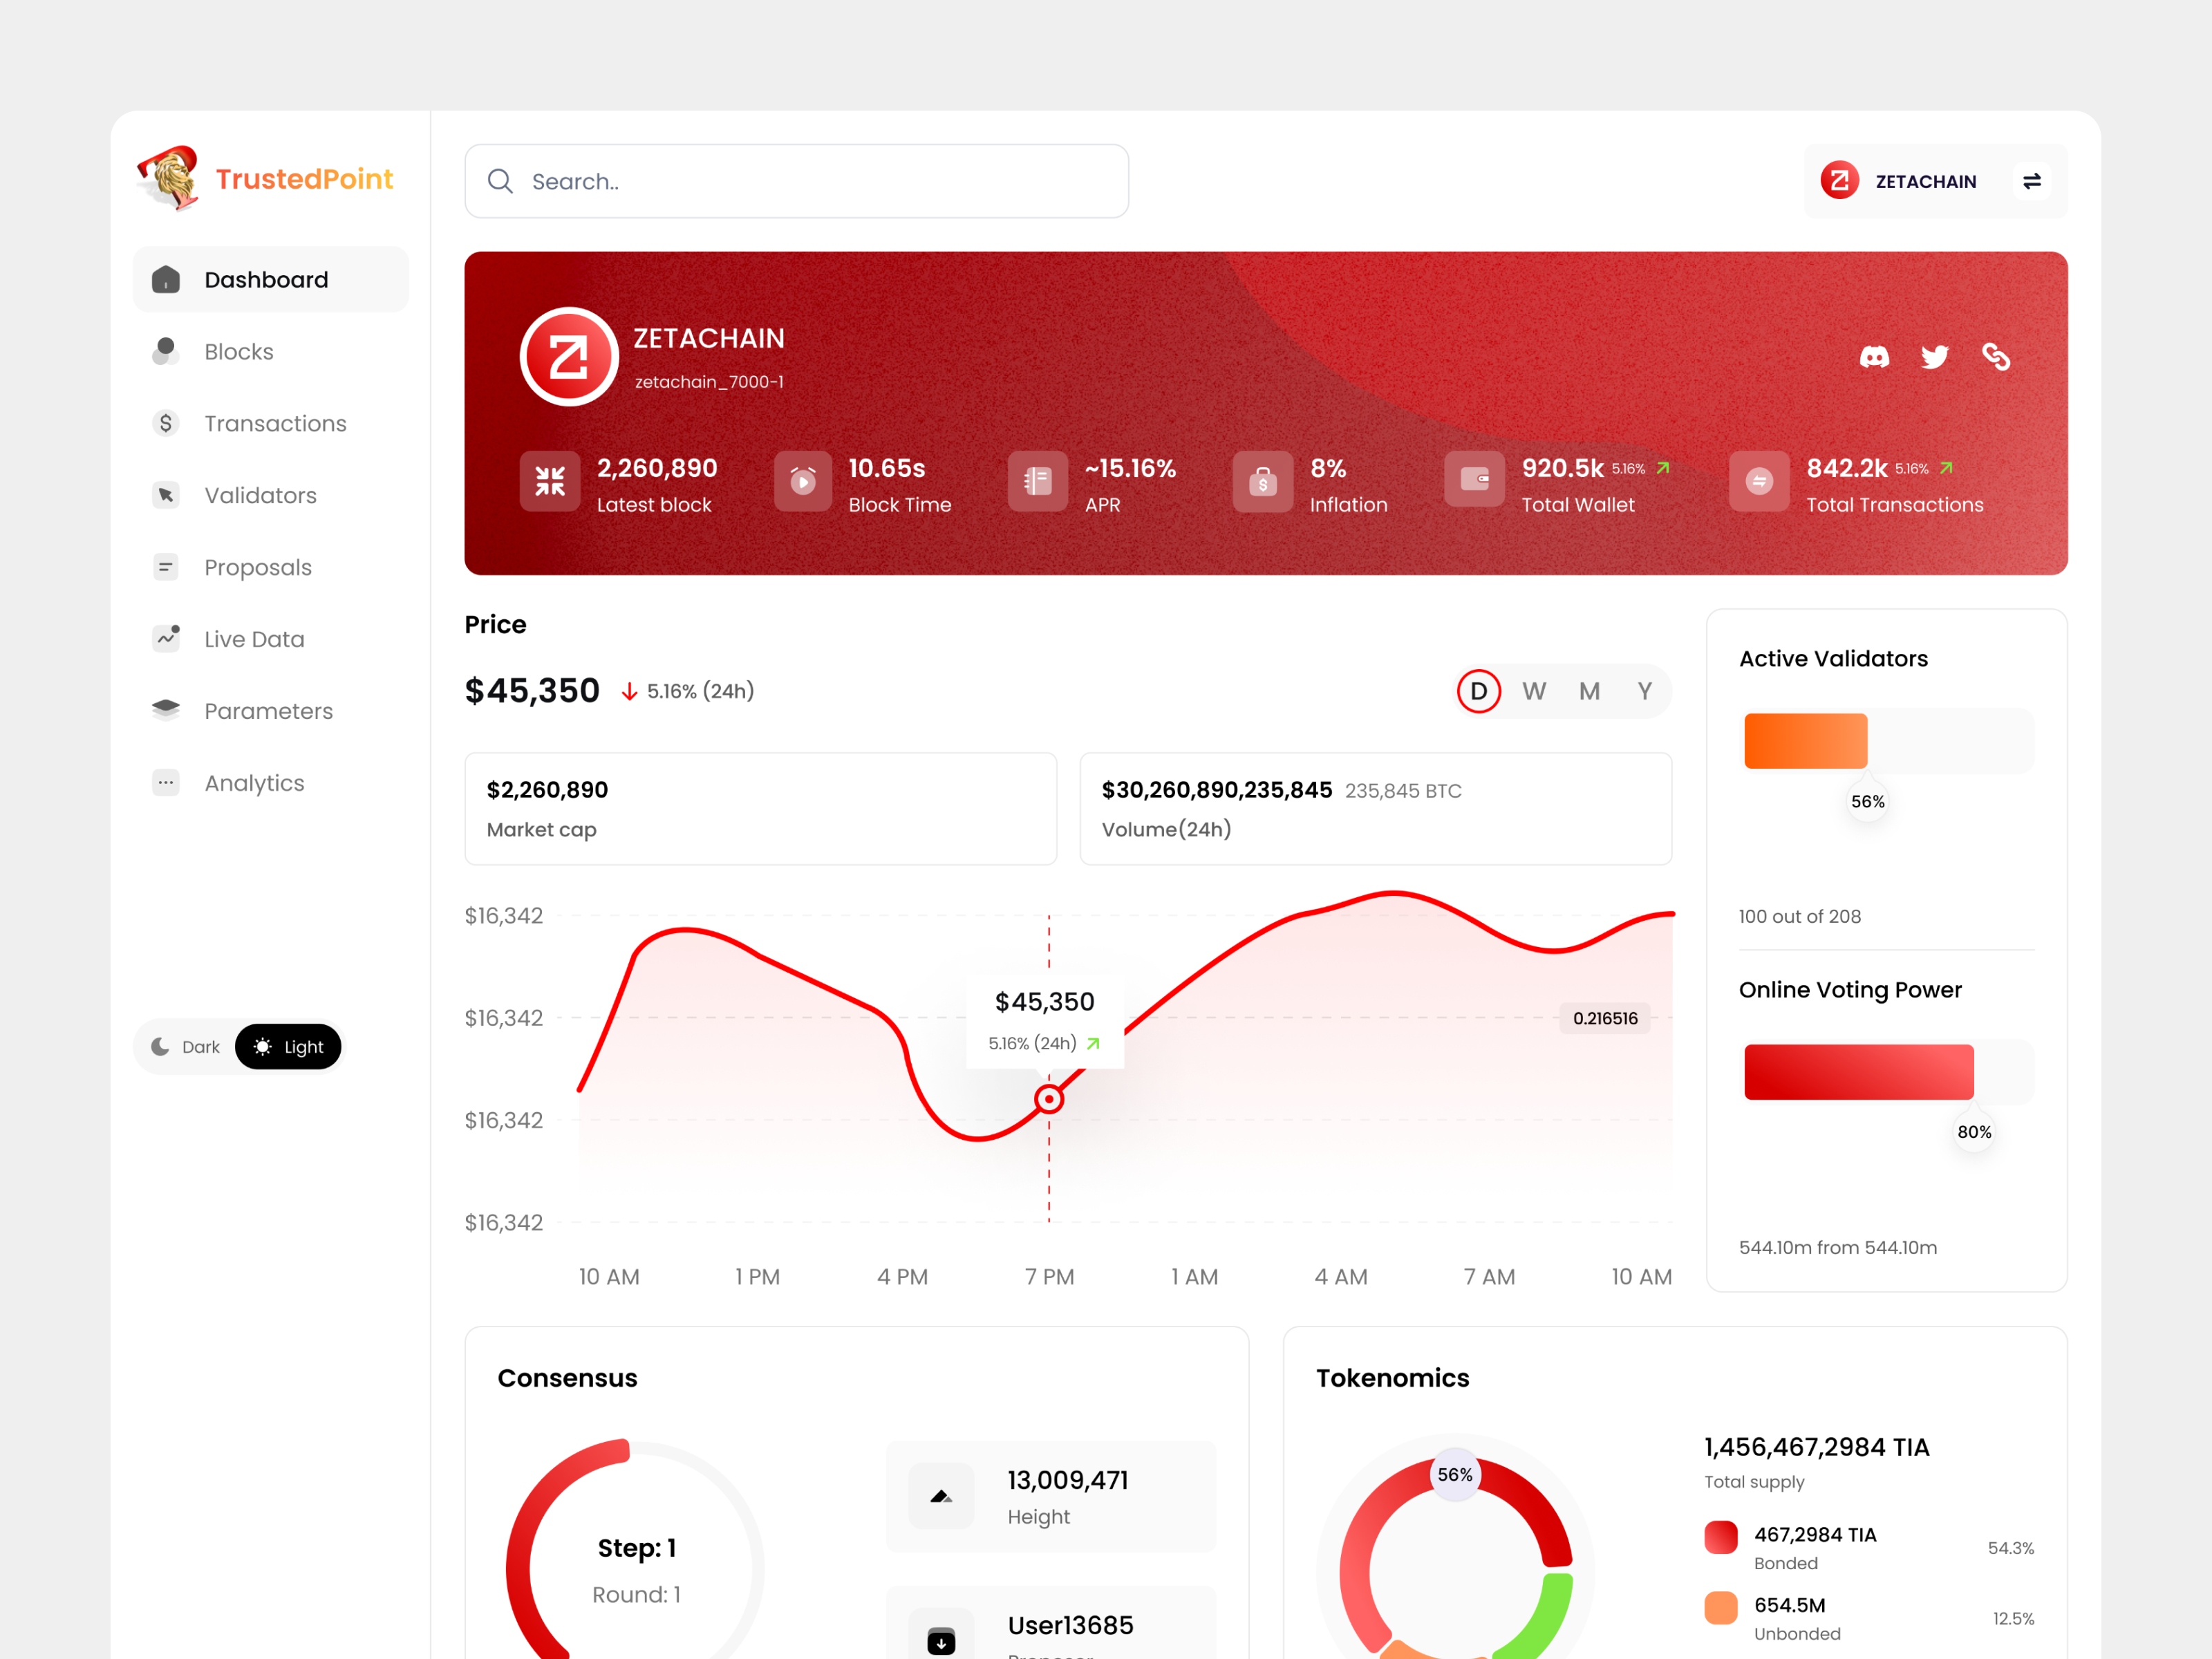The height and width of the screenshot is (1659, 2212).
Task: Switch chart range to W weekly
Action: [x=1533, y=691]
